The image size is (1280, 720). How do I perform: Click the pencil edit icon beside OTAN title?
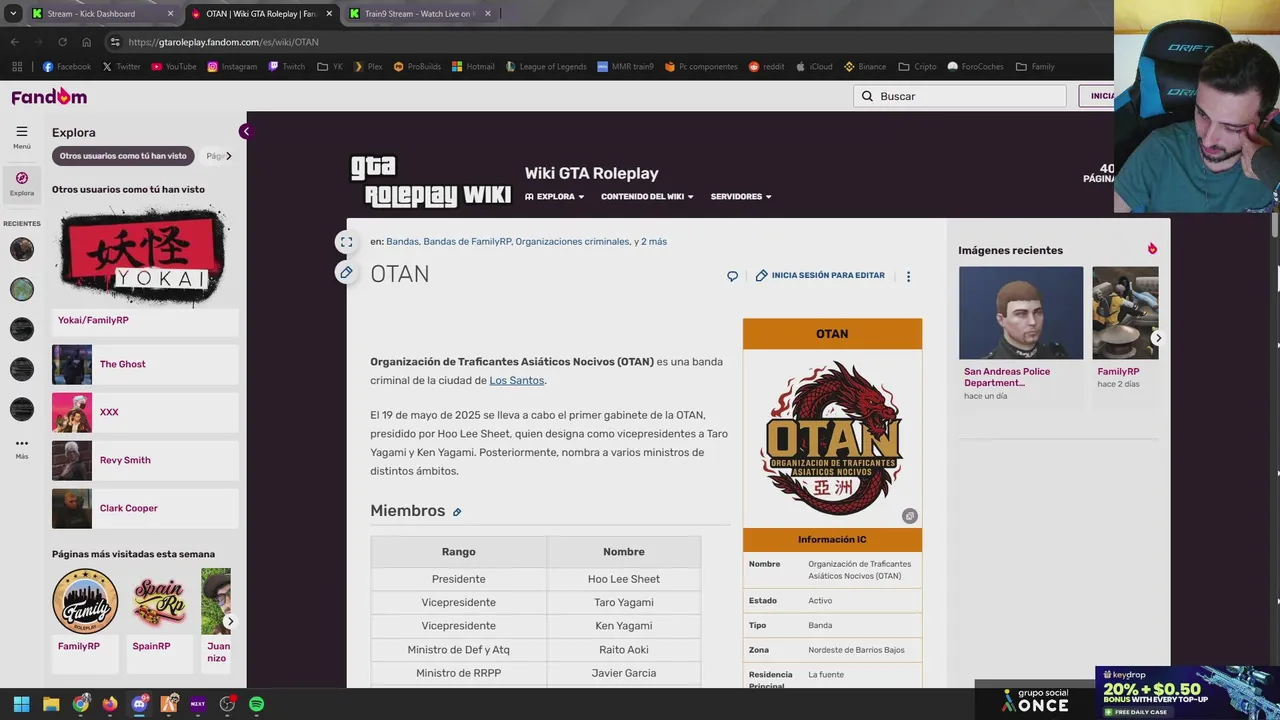click(x=346, y=272)
